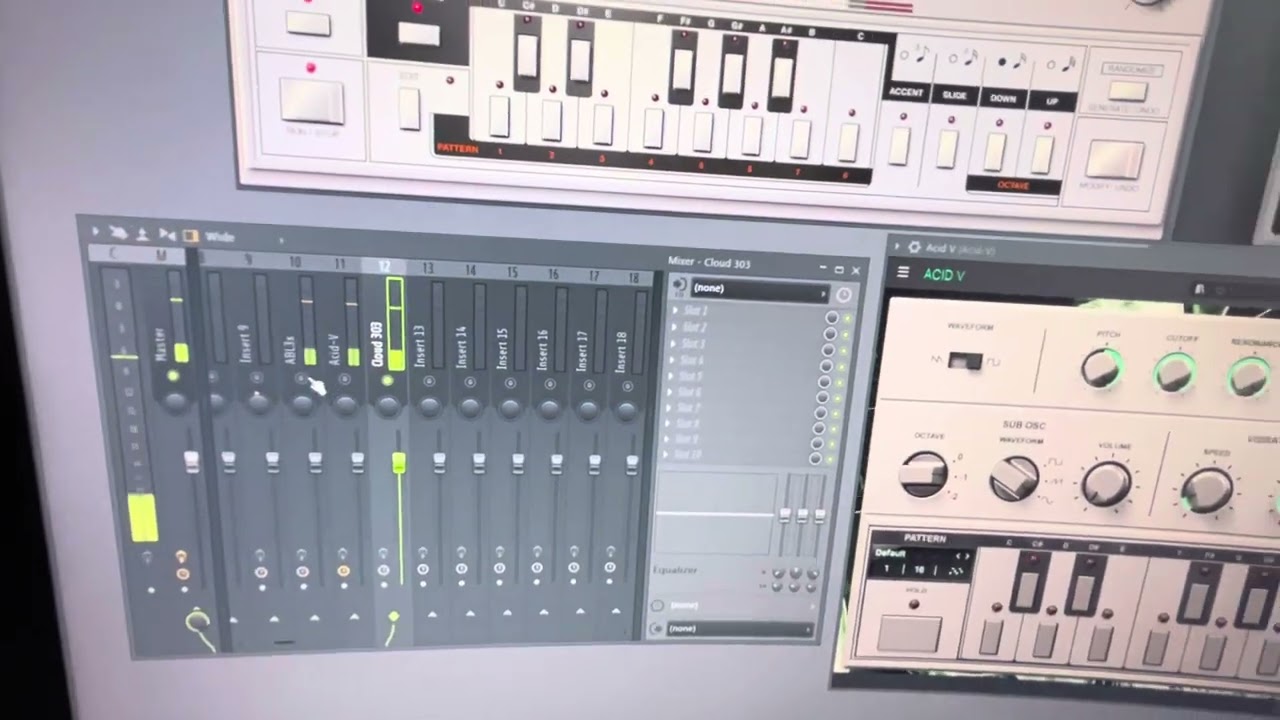Click the octave Up button on the top synth
This screenshot has height=720, width=1280.
[x=1043, y=155]
